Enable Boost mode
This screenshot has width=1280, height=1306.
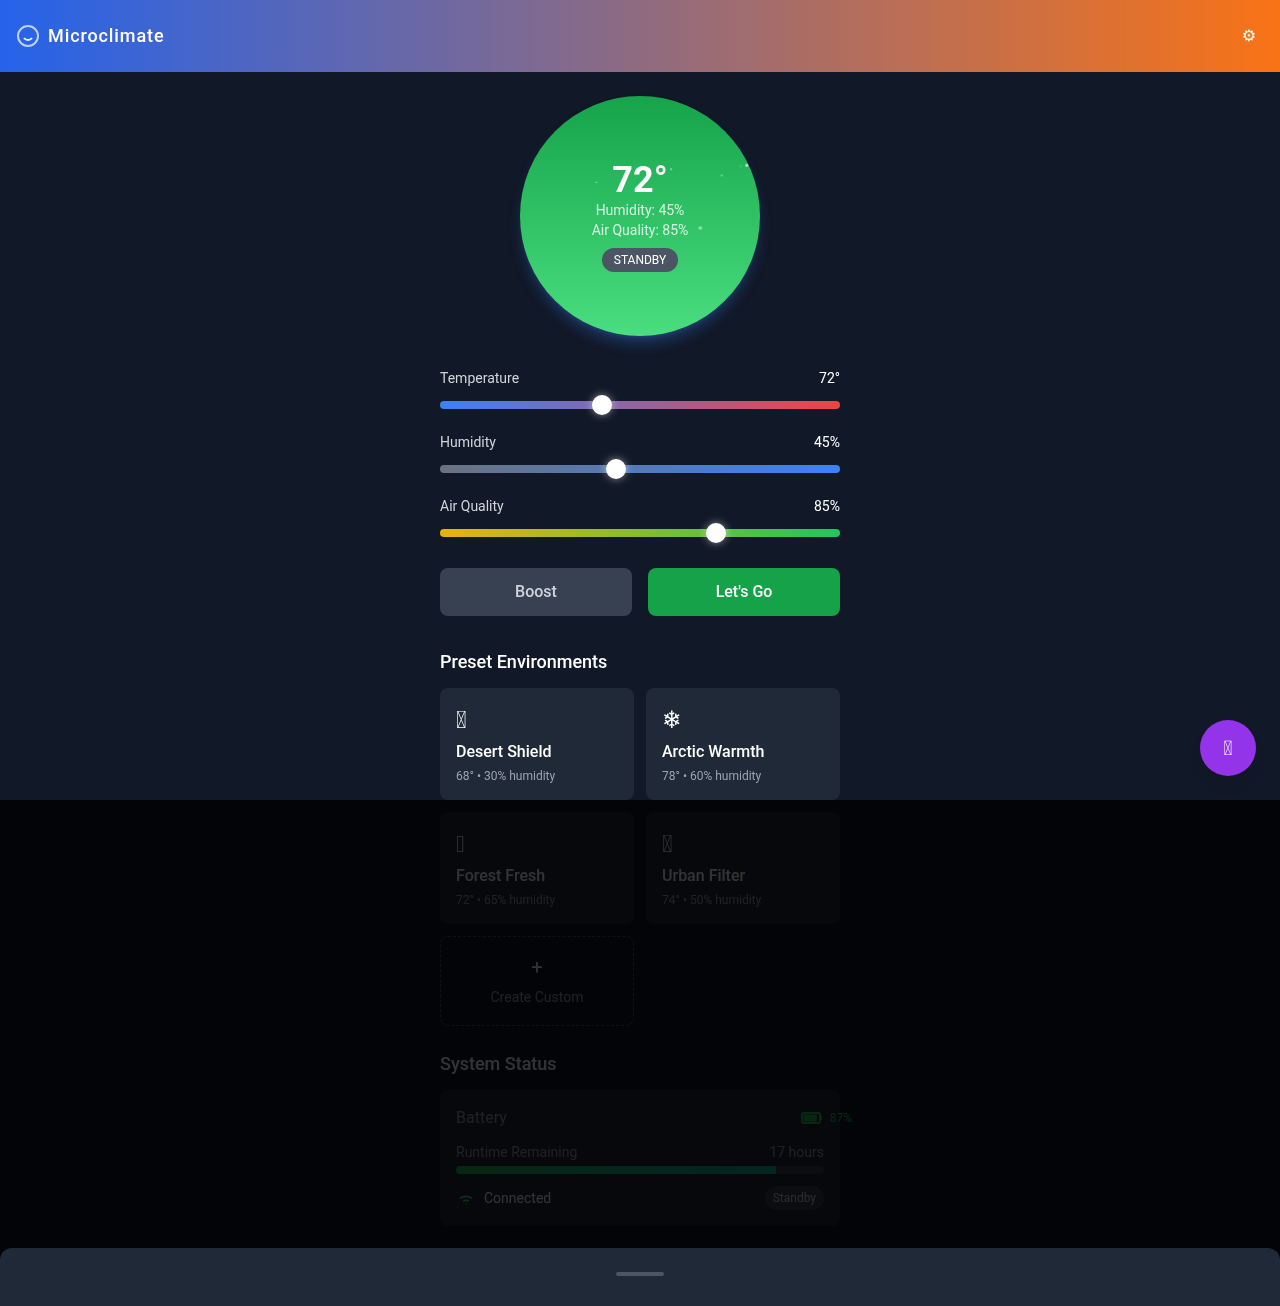click(x=535, y=591)
